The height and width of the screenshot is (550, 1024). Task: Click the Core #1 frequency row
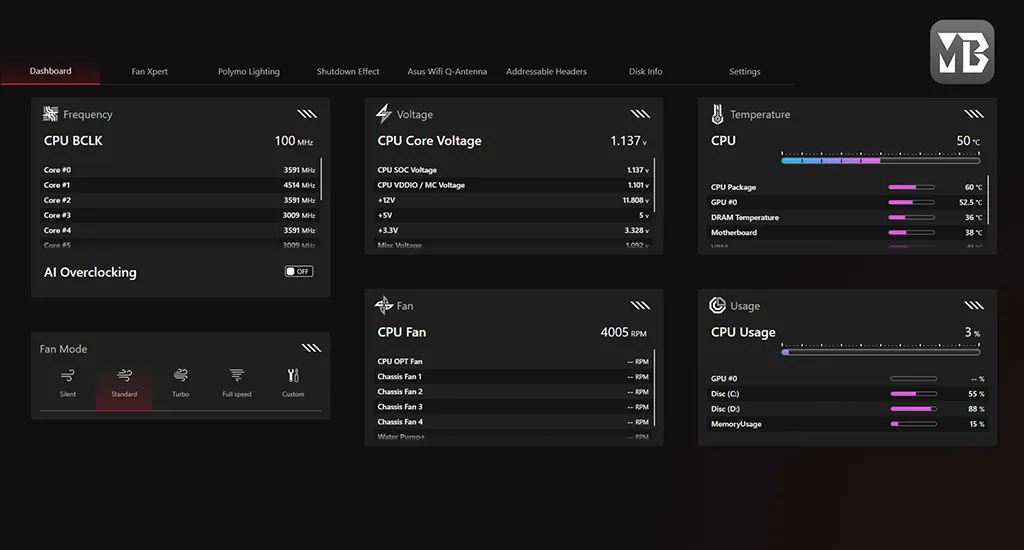[179, 185]
